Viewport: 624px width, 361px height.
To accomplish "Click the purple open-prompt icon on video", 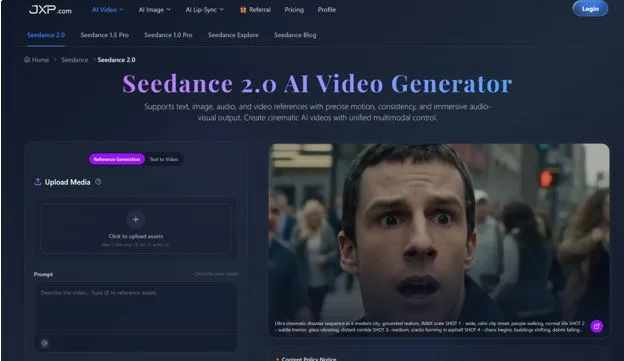I will click(x=596, y=326).
